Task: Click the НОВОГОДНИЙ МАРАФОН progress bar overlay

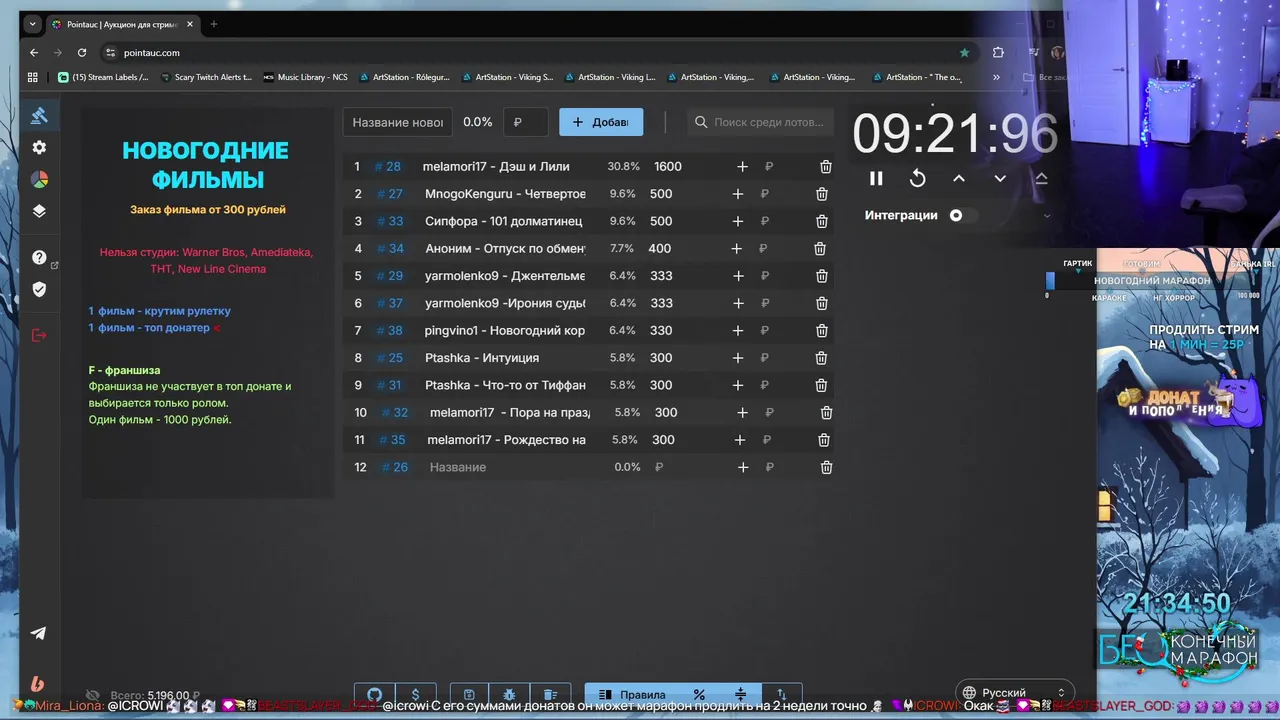Action: [x=1153, y=281]
